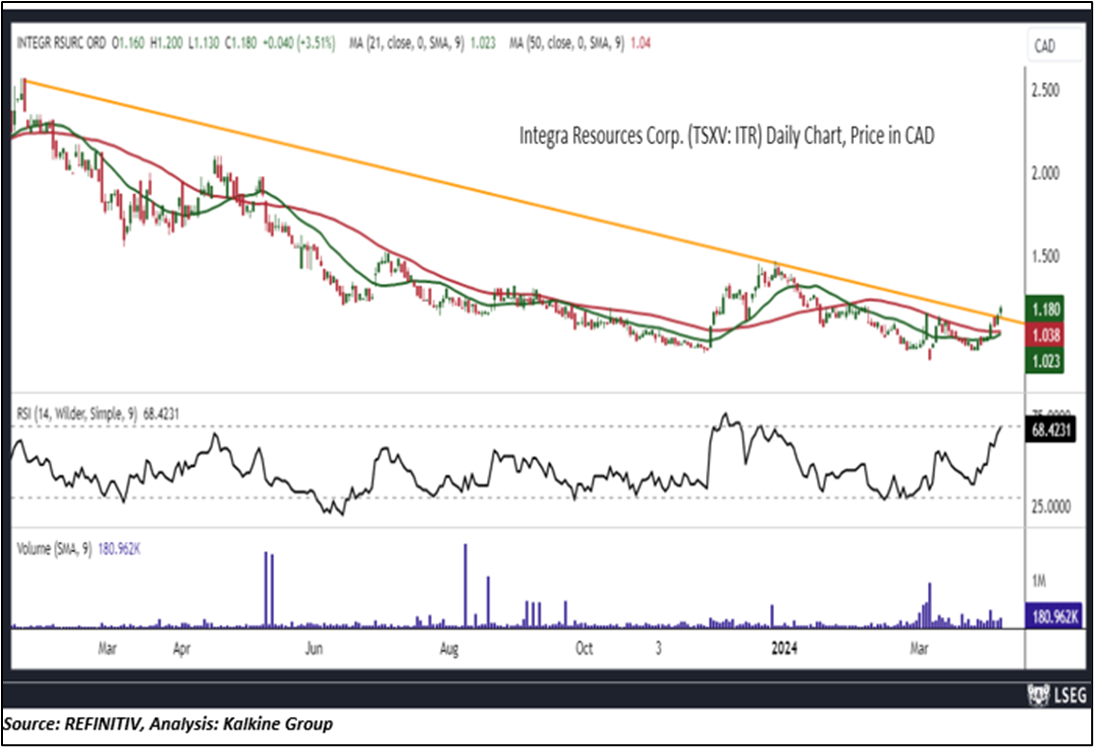This screenshot has width=1094, height=747.
Task: Click the Source: REFINITIV caption text
Action: (168, 724)
